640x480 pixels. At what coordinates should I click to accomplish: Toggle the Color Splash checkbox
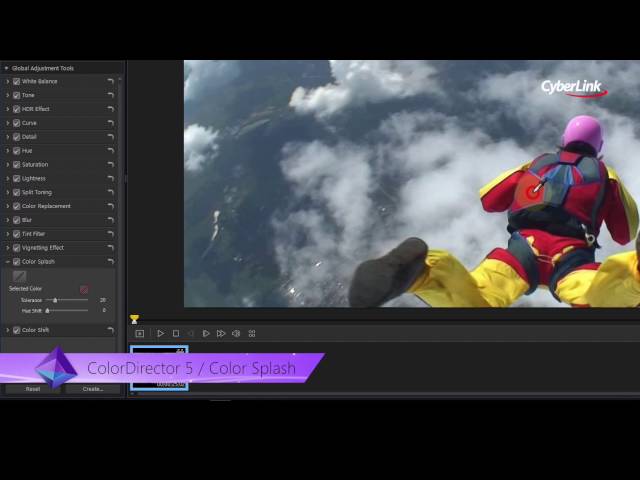16,262
